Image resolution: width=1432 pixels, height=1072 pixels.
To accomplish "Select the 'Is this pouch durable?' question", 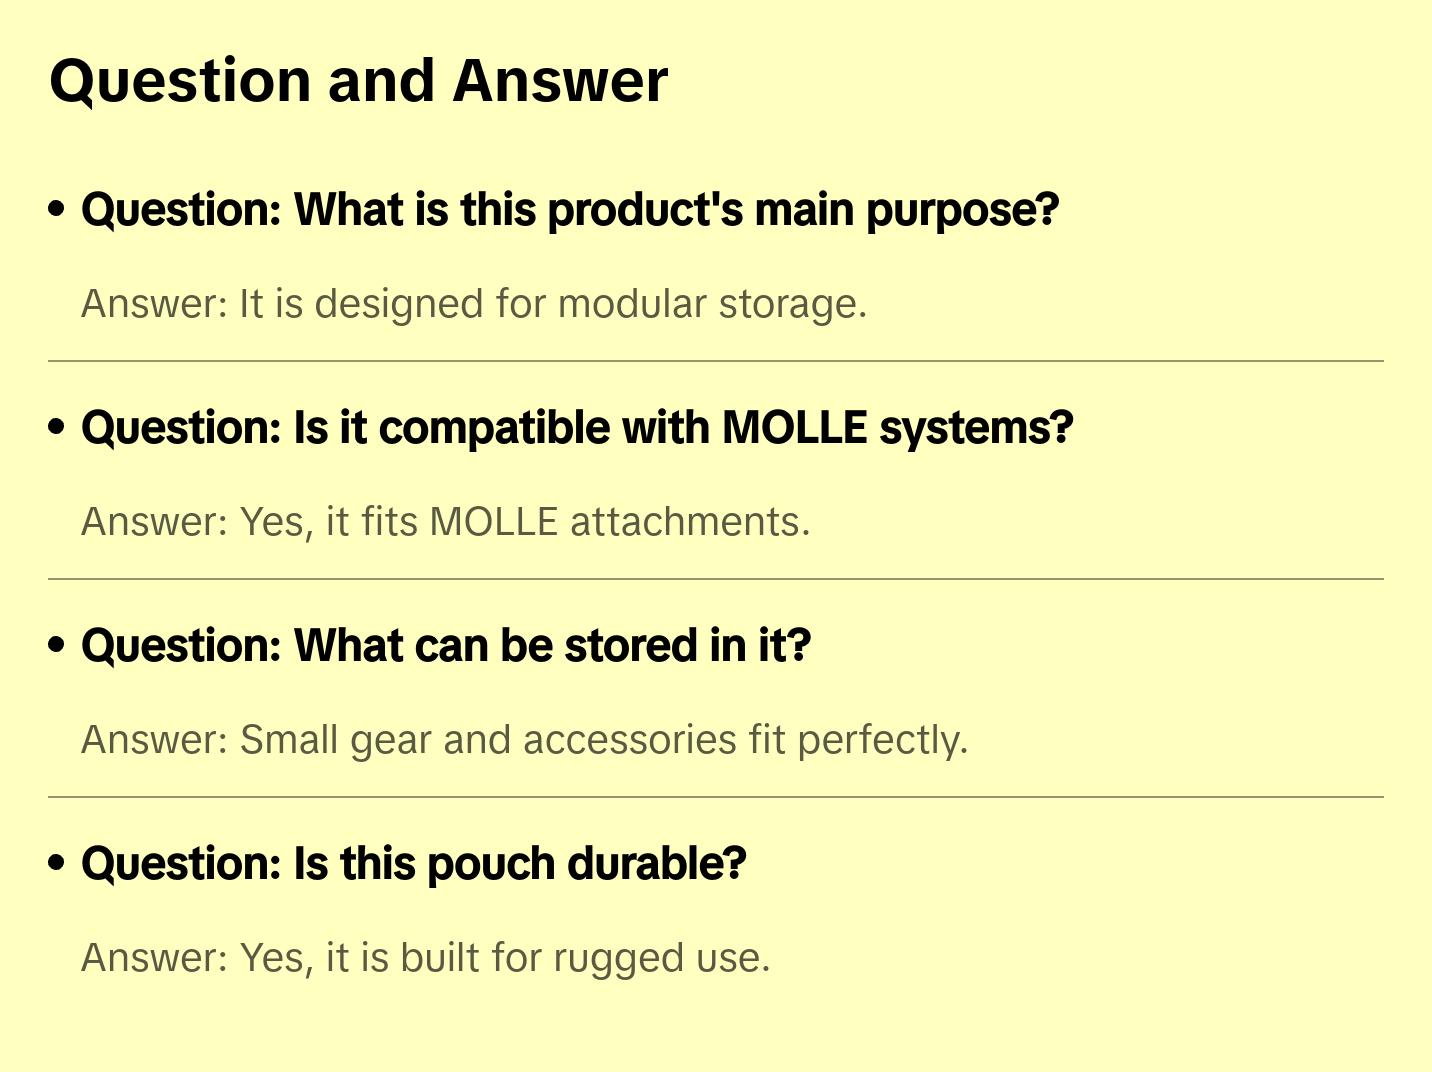I will [413, 864].
